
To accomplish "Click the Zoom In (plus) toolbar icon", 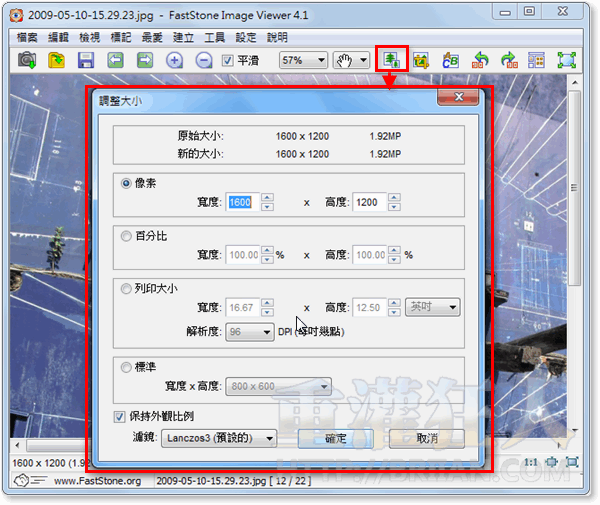I will pos(174,60).
